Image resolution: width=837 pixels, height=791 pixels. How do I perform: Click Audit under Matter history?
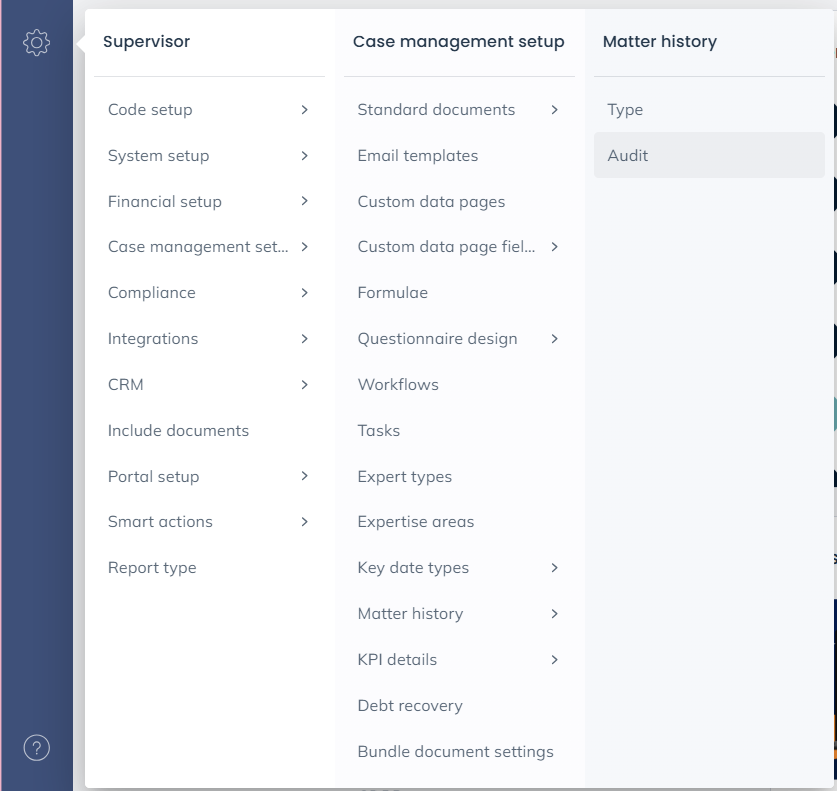coord(628,156)
